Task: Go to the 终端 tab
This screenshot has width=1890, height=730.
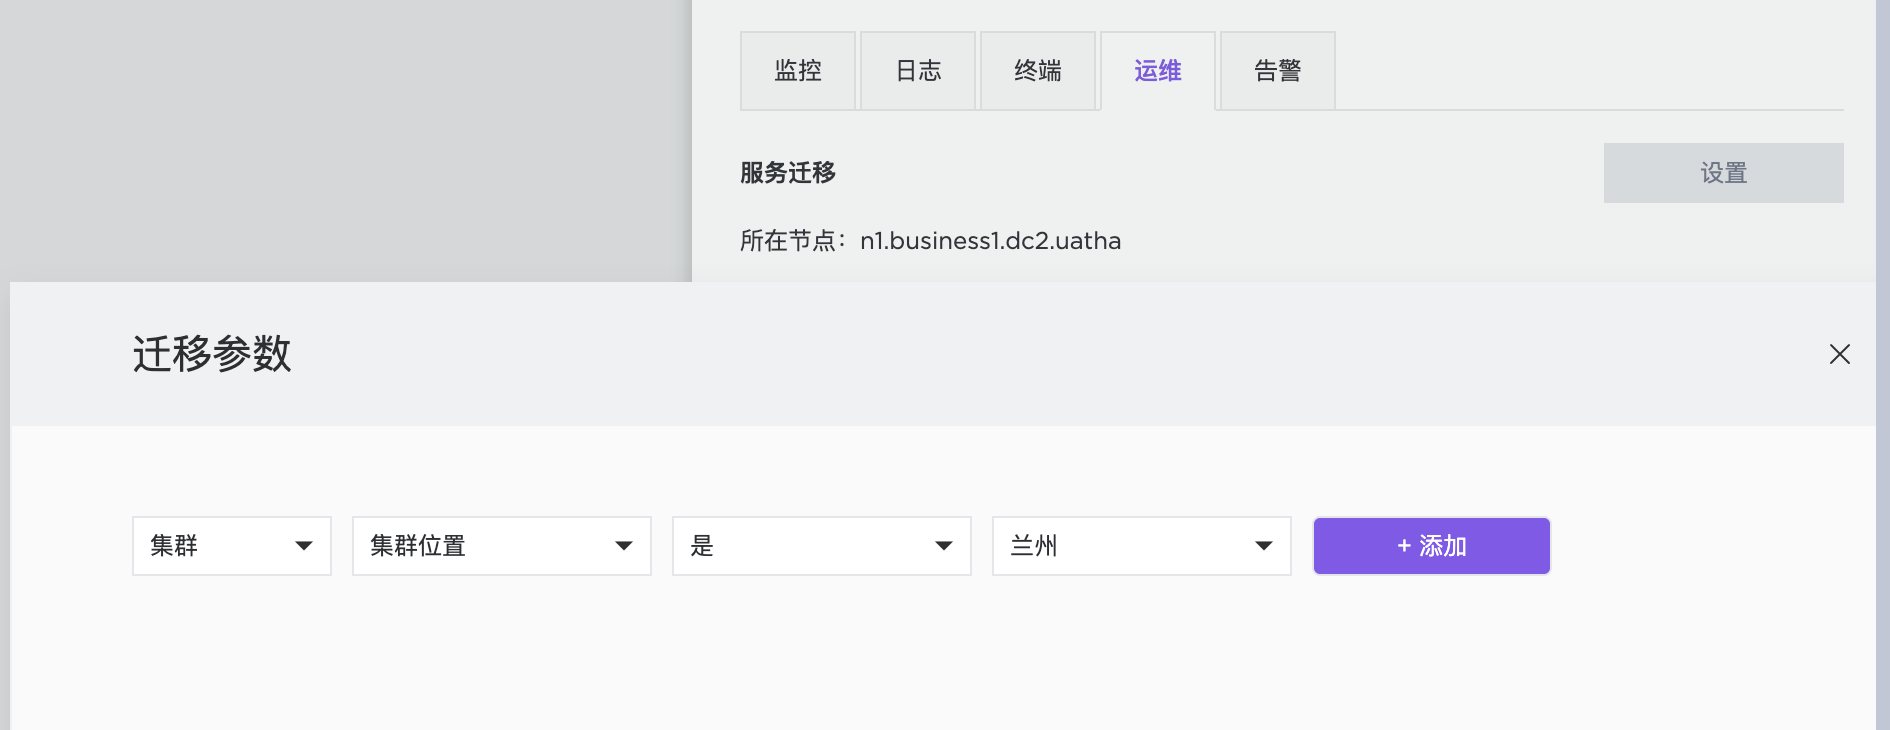Action: 1038,71
